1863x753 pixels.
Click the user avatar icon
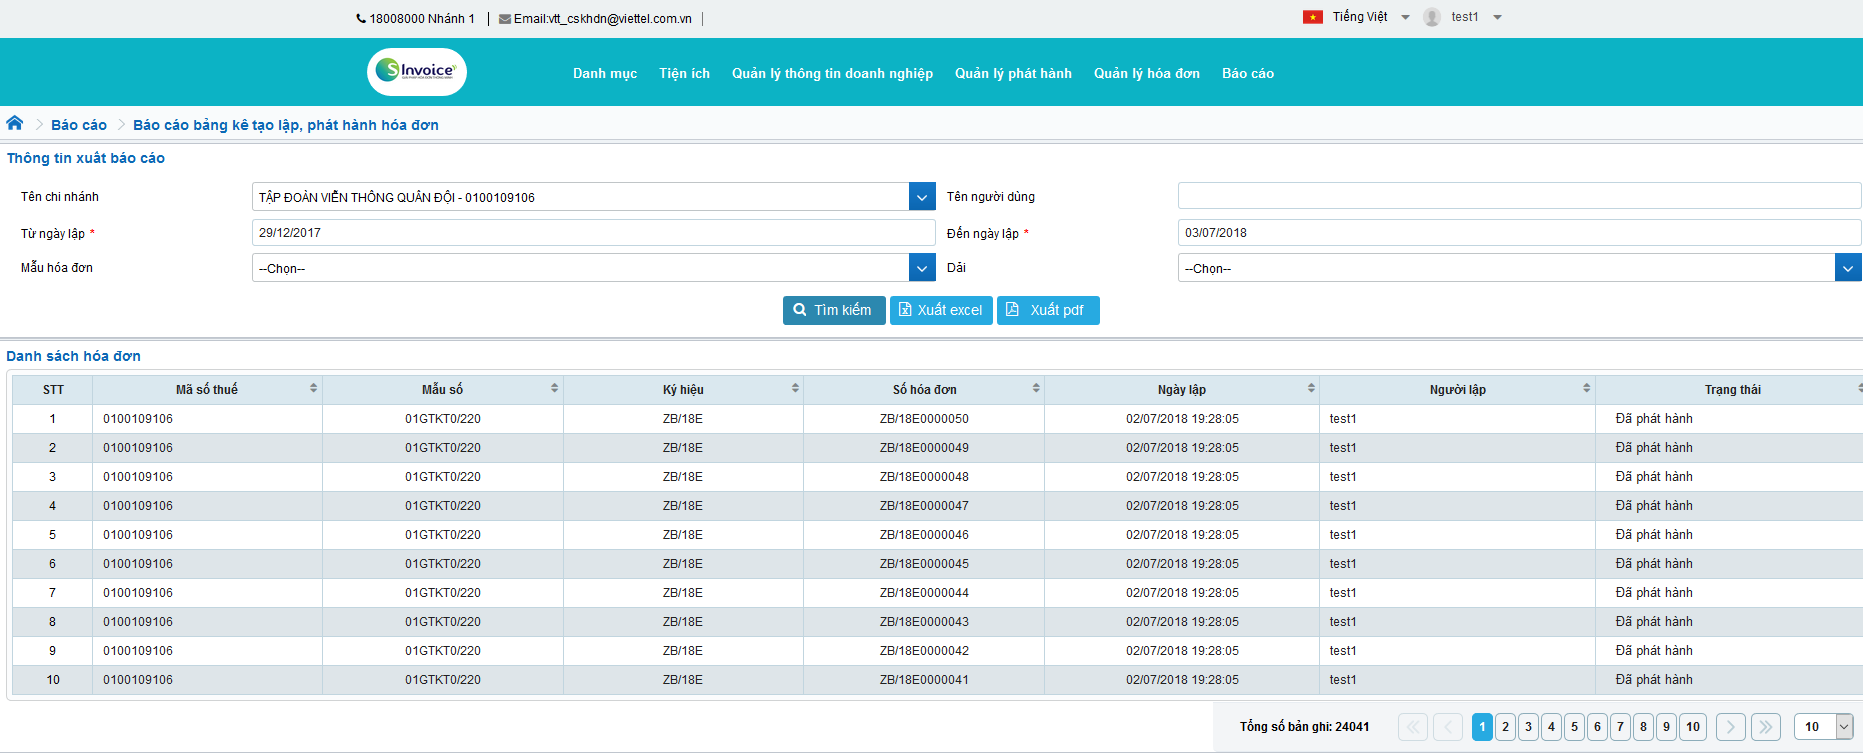tap(1432, 17)
